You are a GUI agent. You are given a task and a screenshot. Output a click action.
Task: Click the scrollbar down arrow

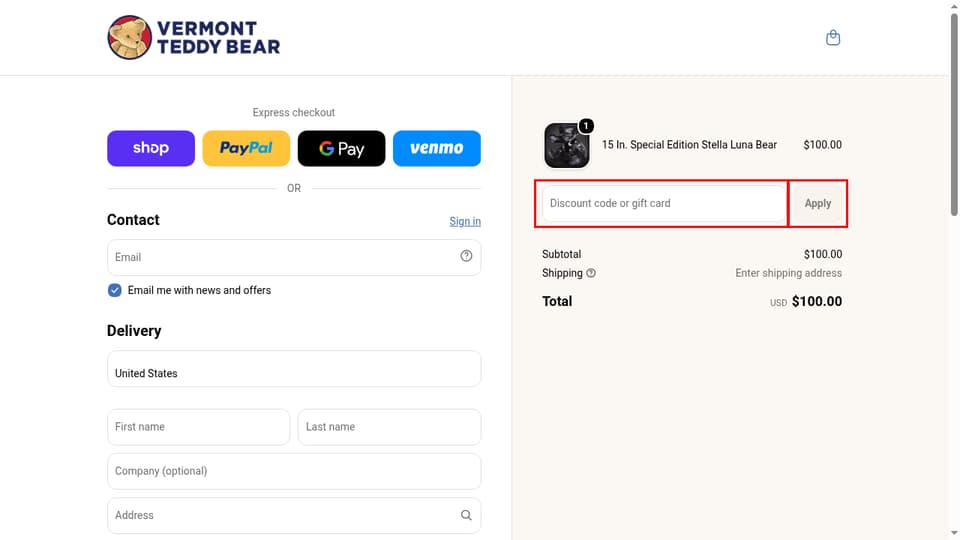(954, 534)
